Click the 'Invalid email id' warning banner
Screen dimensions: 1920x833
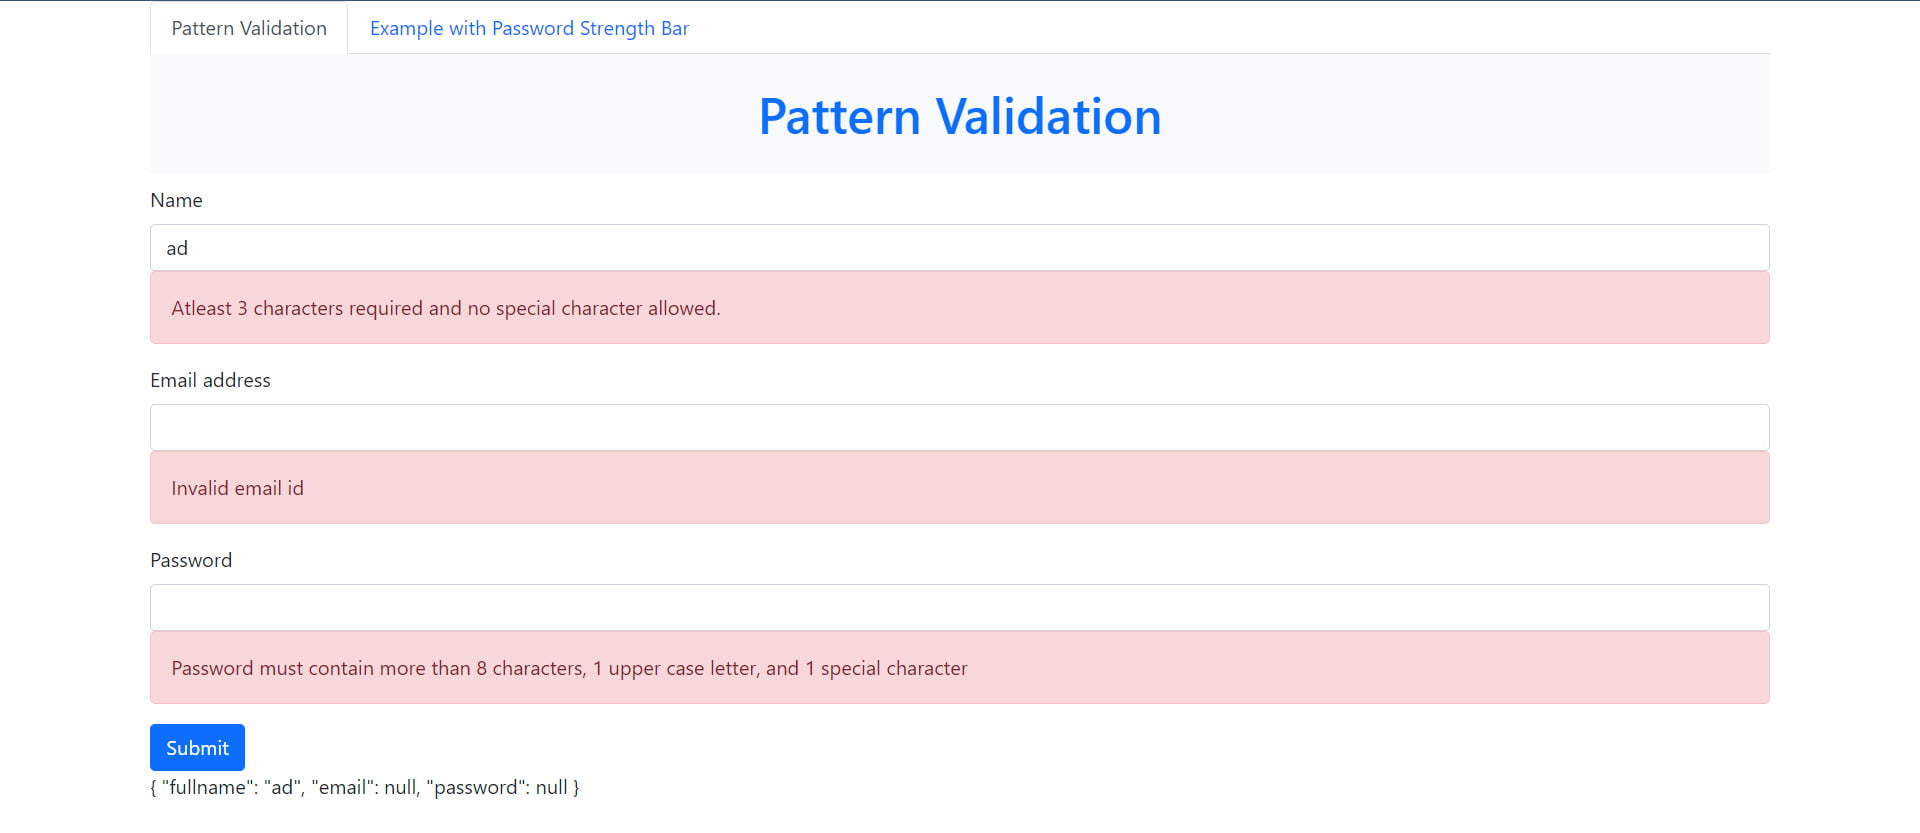(x=236, y=488)
